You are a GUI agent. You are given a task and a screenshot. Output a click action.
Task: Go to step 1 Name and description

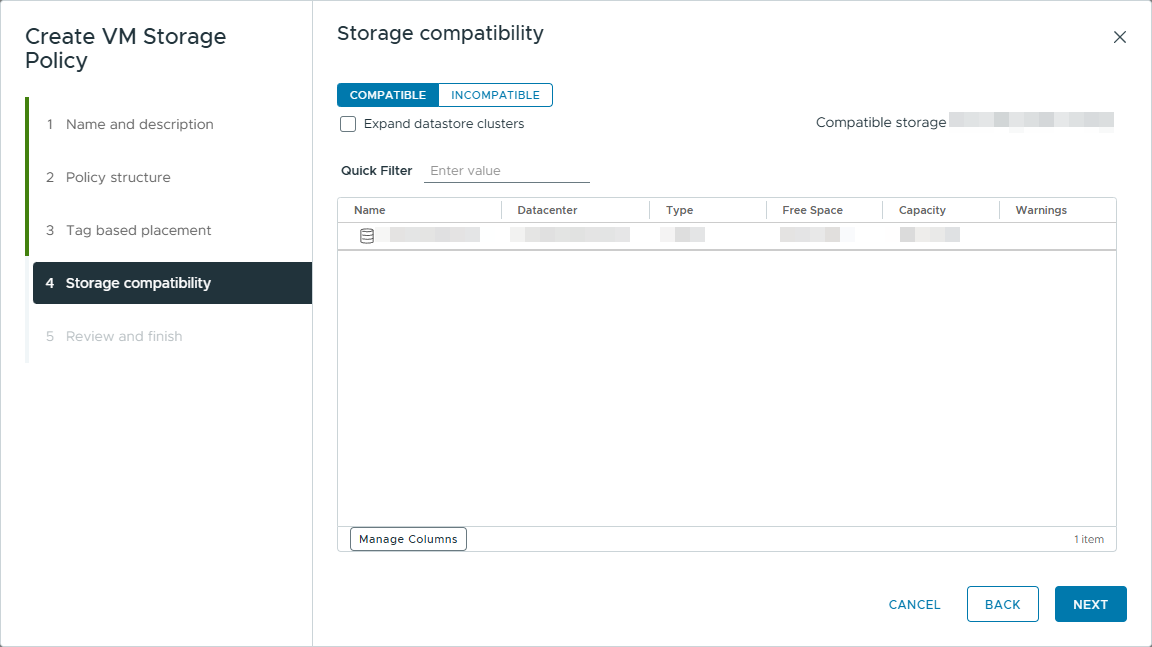139,124
